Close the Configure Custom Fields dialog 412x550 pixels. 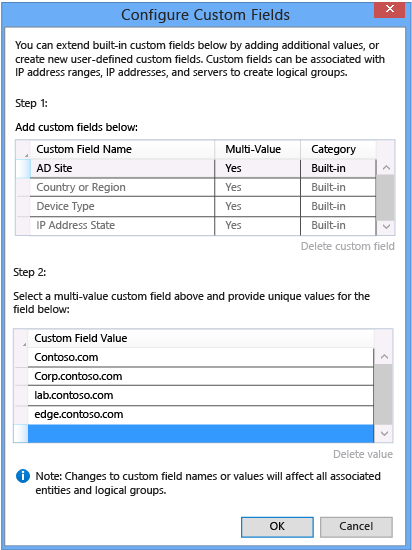click(390, 9)
